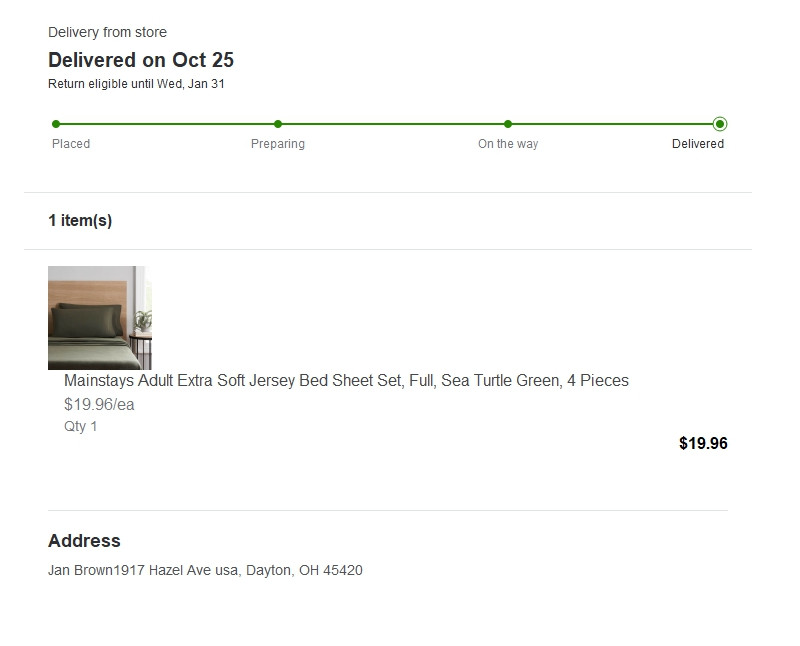Viewport: 800px width, 646px height.
Task: Click the Preparing status dot
Action: click(278, 124)
